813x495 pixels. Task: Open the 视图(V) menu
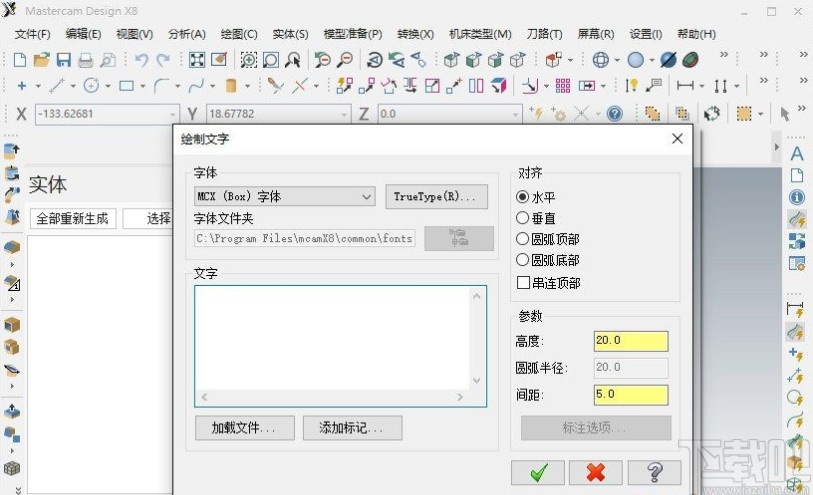click(x=134, y=34)
